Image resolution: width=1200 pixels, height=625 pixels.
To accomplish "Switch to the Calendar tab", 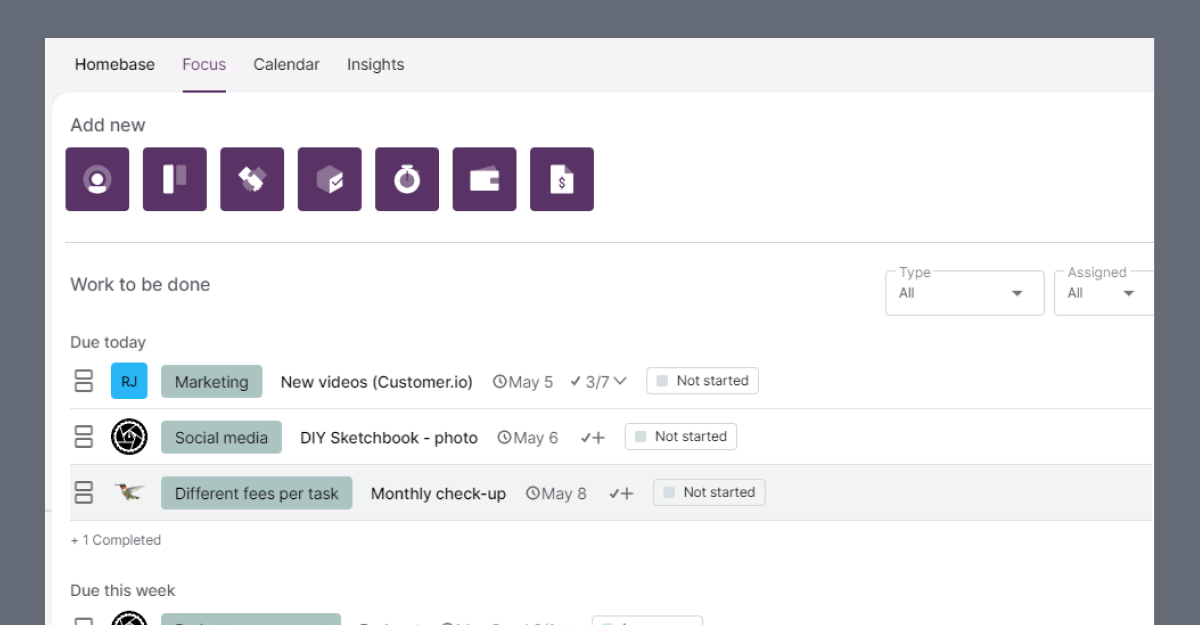I will click(x=286, y=64).
